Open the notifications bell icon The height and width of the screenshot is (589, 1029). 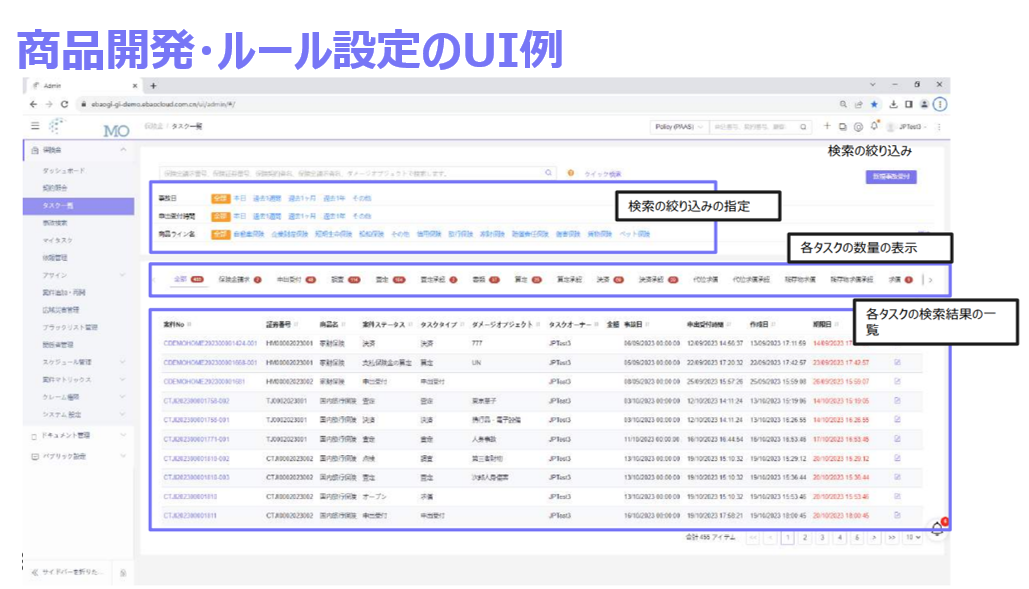(x=874, y=125)
